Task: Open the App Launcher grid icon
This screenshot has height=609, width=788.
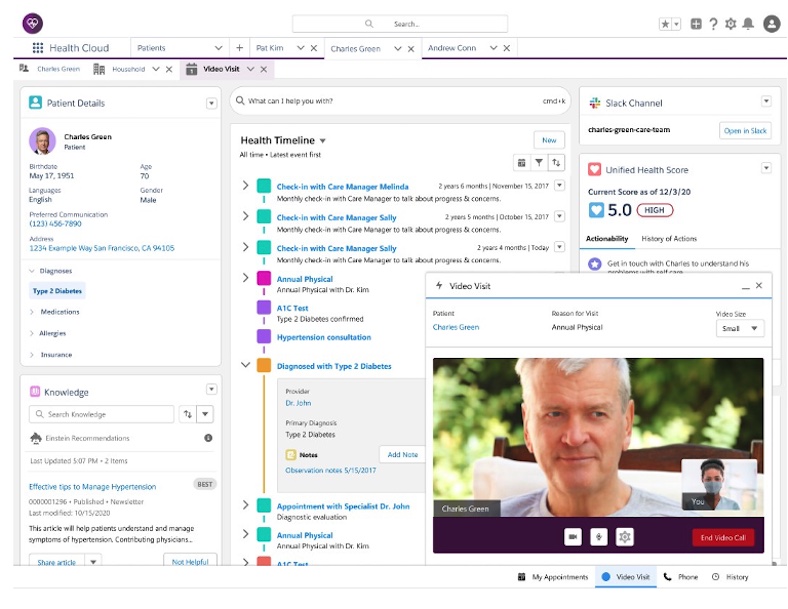Action: (x=38, y=48)
